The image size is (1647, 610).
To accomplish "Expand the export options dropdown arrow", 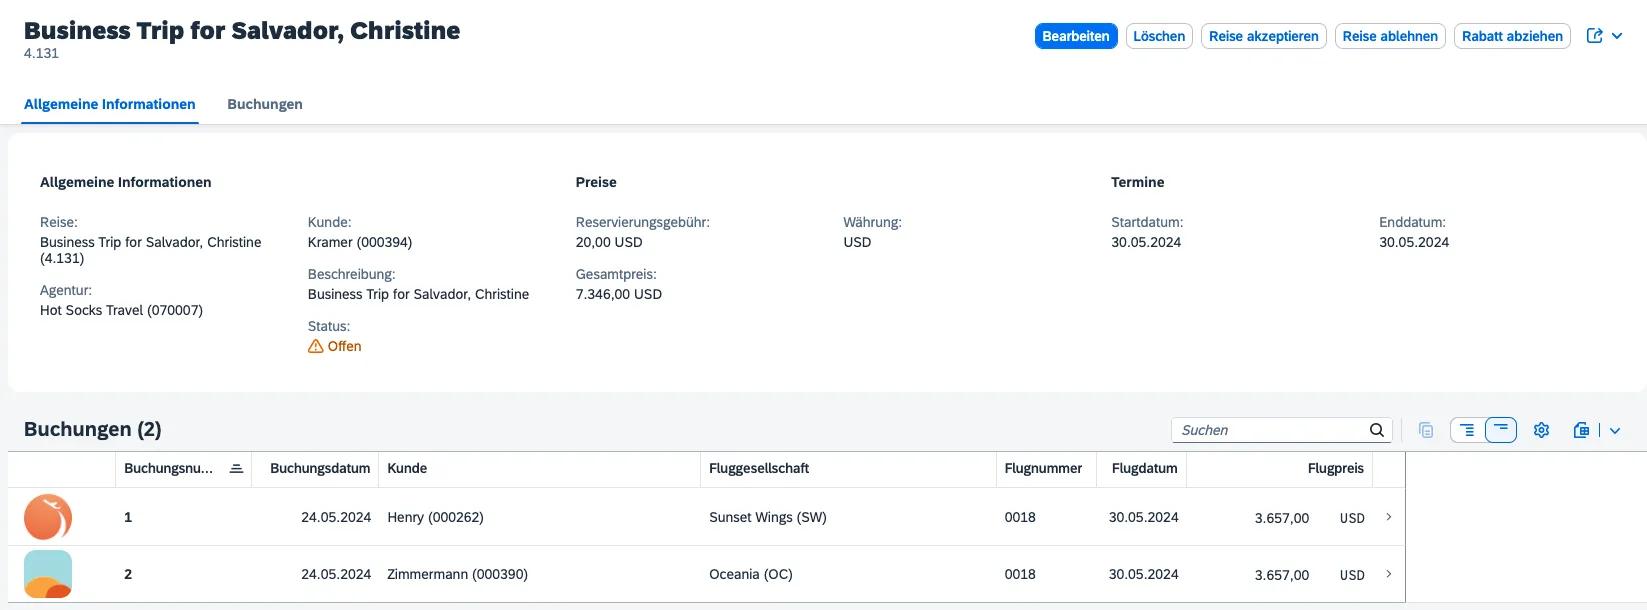I will (x=1615, y=430).
